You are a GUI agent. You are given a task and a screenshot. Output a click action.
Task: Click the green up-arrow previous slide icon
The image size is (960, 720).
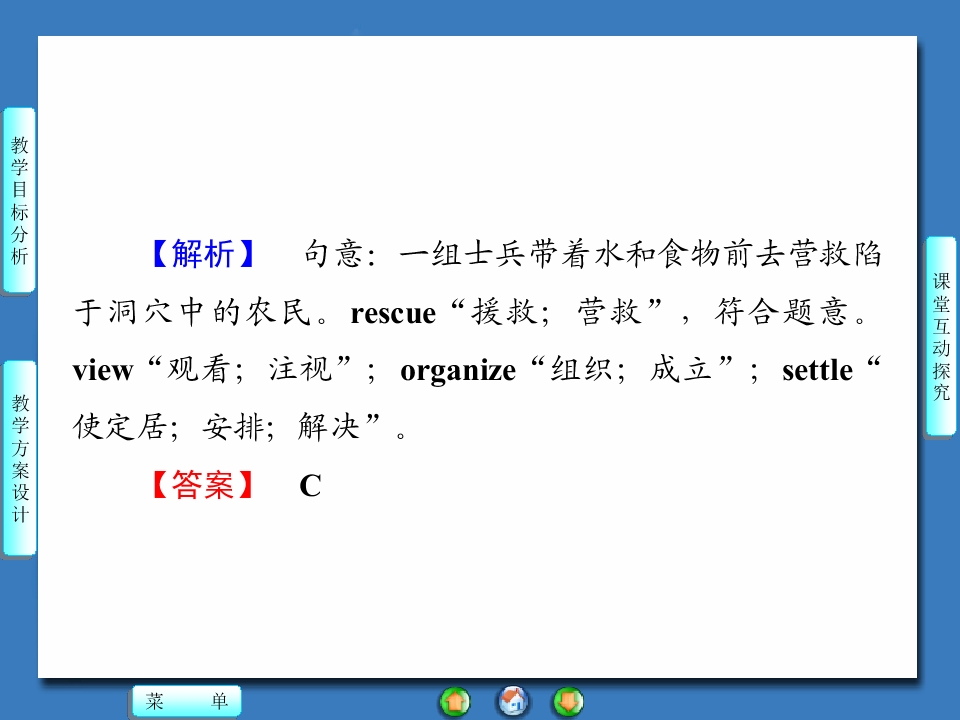coord(455,702)
